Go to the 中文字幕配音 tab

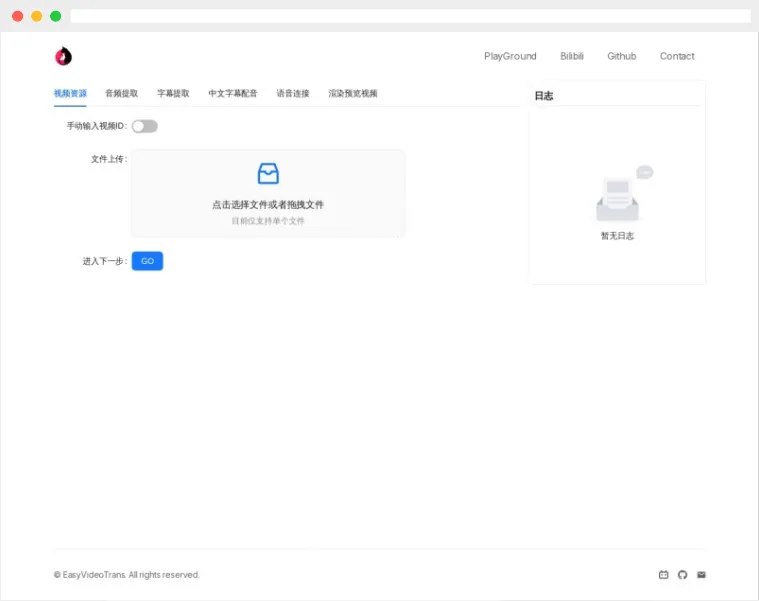point(233,93)
